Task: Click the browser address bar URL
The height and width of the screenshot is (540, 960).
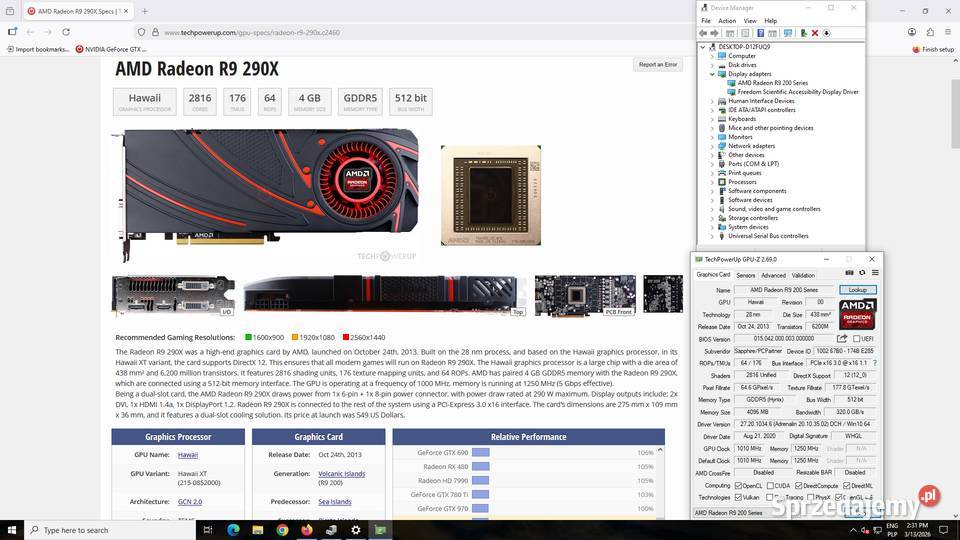Action: [252, 32]
